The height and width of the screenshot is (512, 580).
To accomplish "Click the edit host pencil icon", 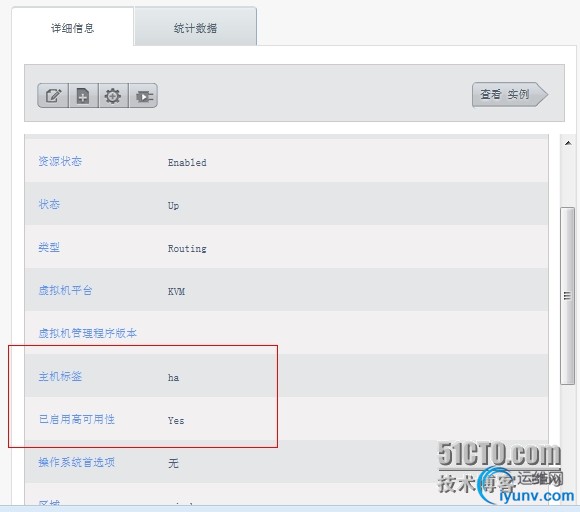I will (53, 96).
